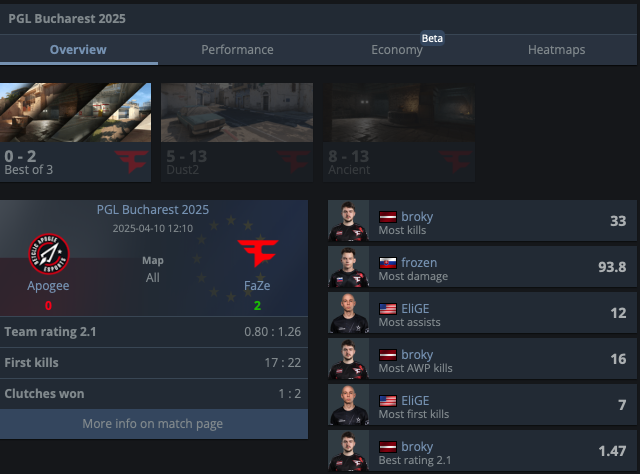Image resolution: width=640 pixels, height=474 pixels.
Task: Click frozen's player photo
Action: tap(348, 267)
